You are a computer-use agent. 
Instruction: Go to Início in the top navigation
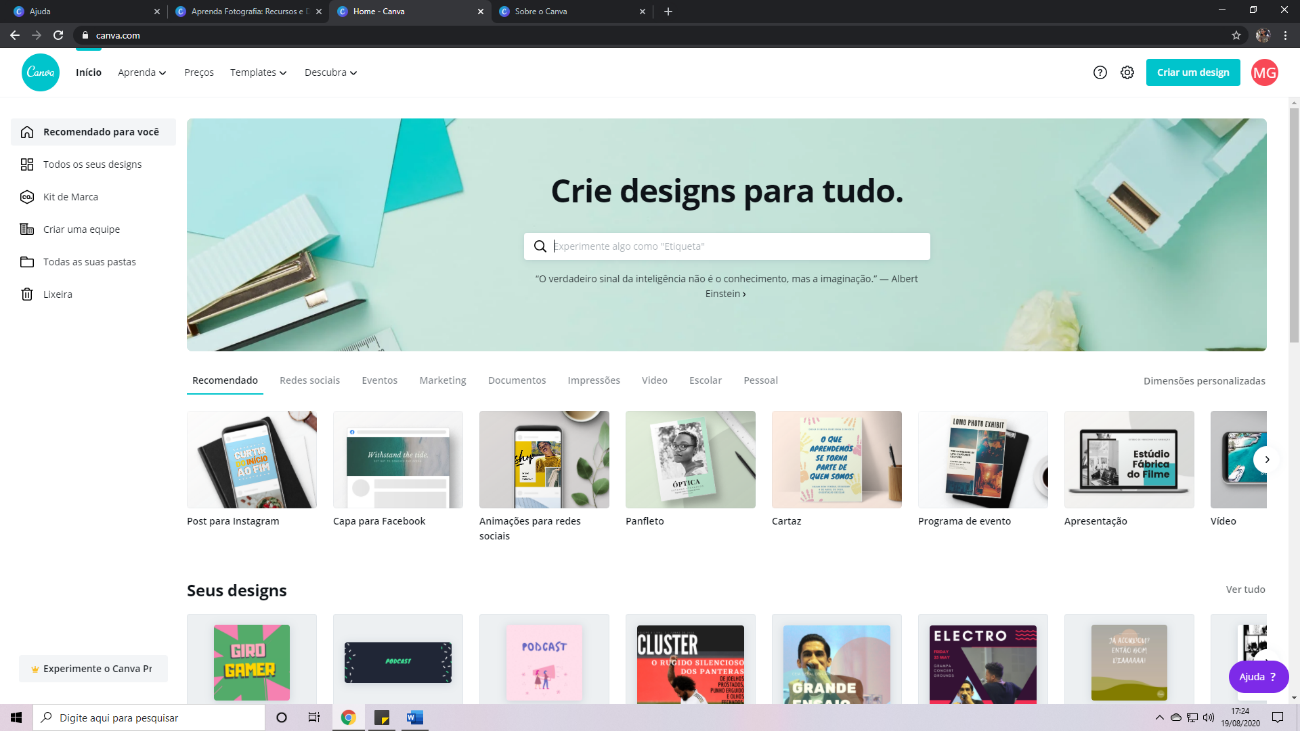89,72
